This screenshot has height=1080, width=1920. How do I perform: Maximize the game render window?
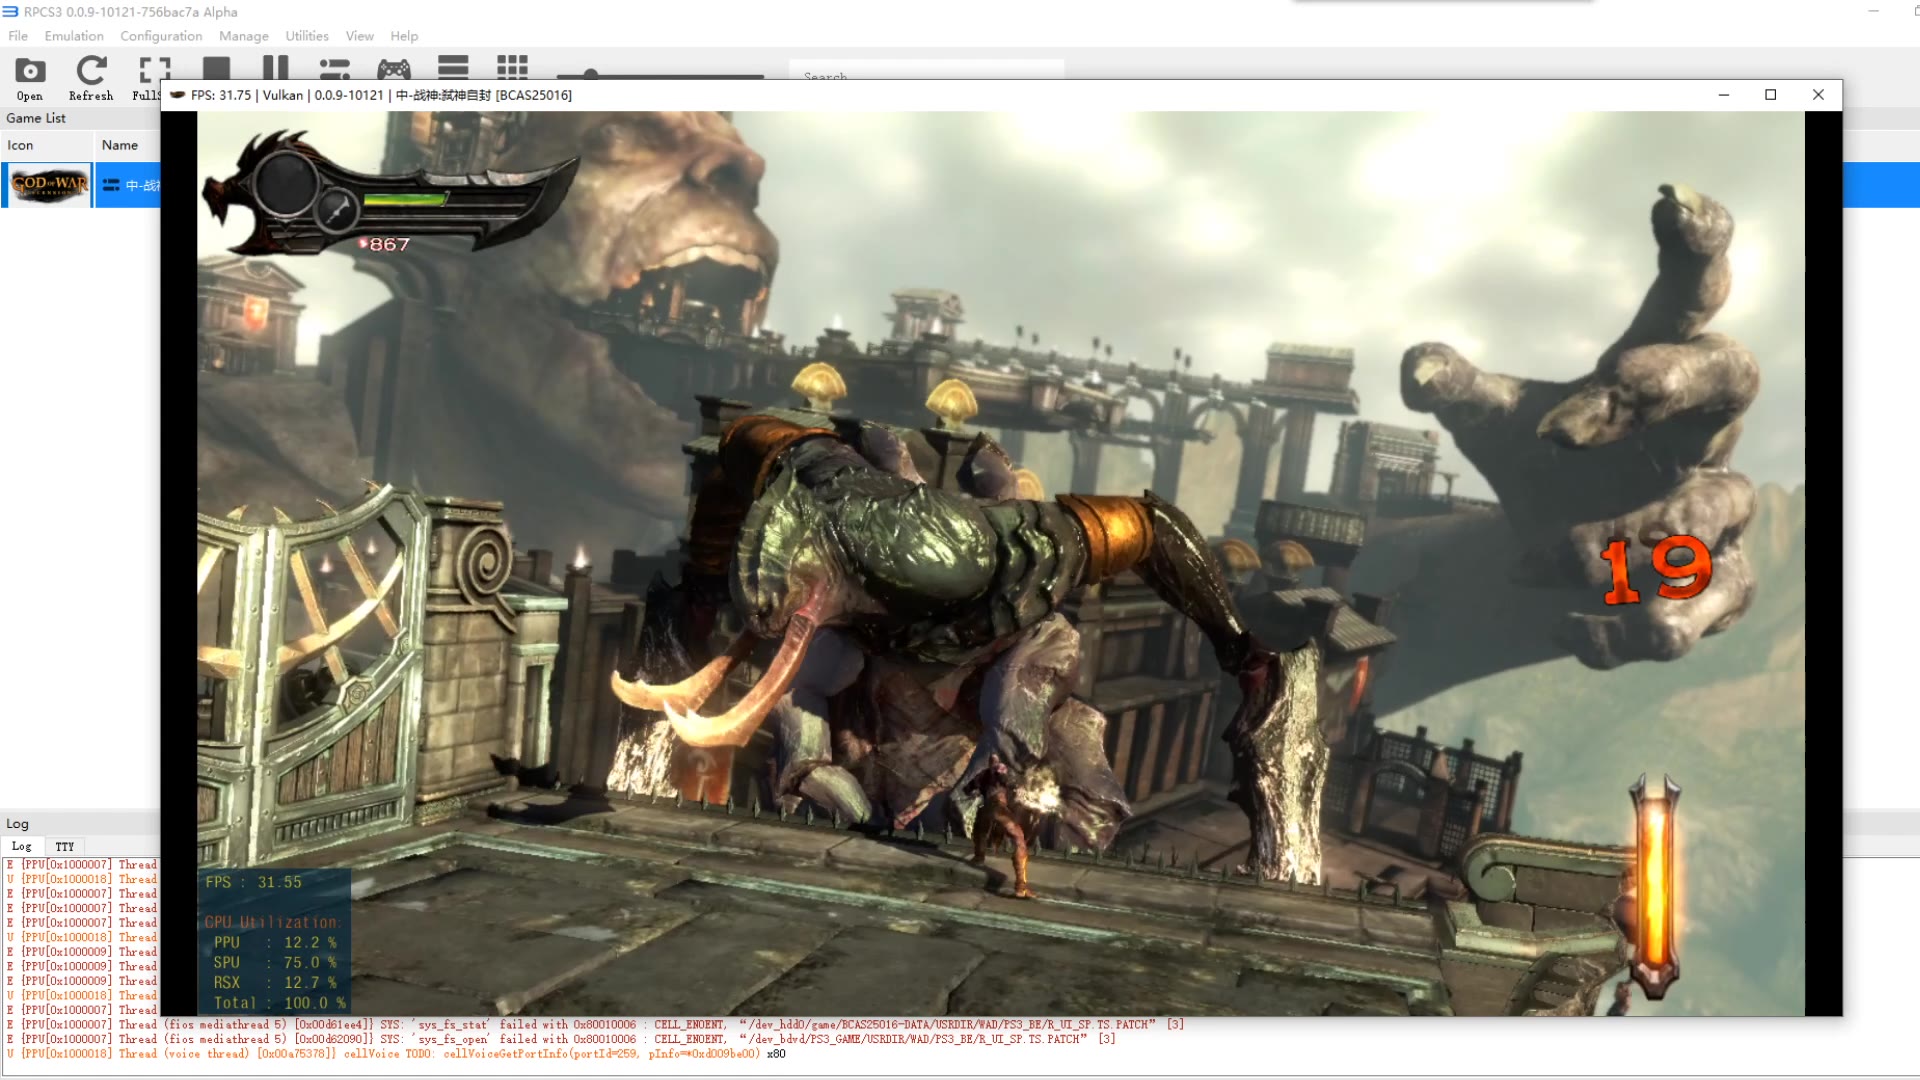pos(1770,95)
